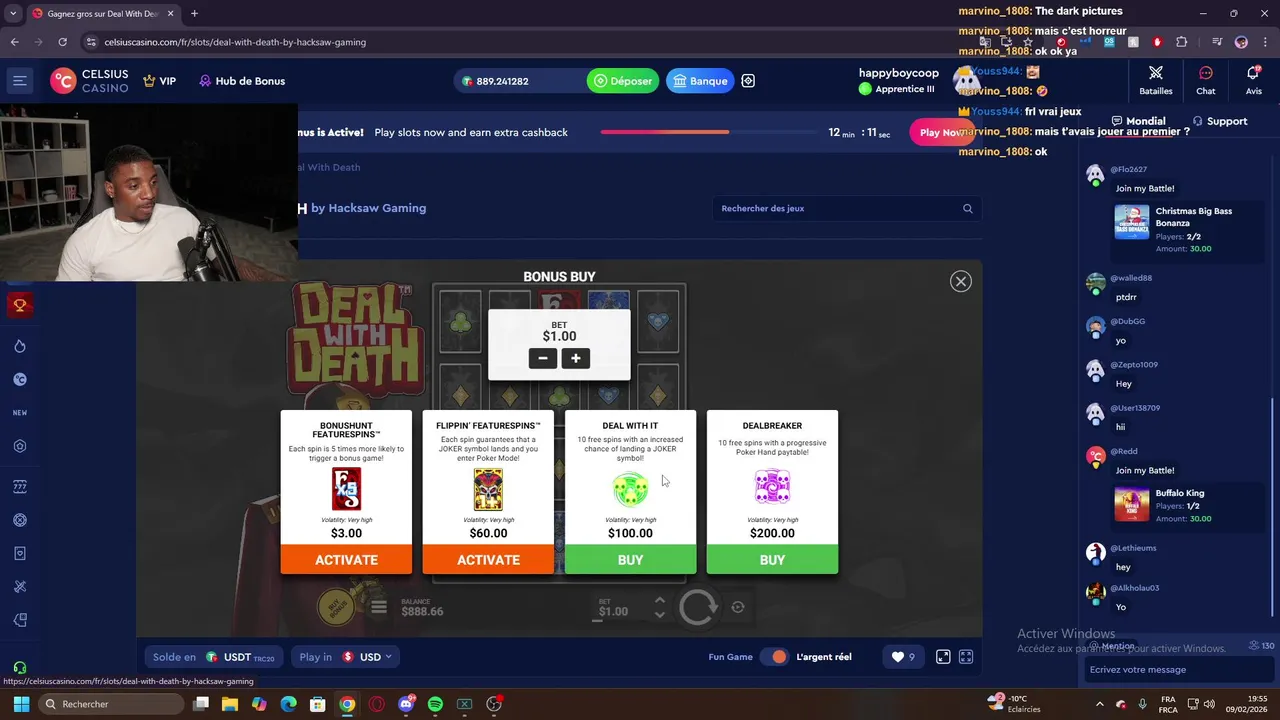The image size is (1280, 720).
Task: Click the green headset support icon in sidebar
Action: (20, 668)
